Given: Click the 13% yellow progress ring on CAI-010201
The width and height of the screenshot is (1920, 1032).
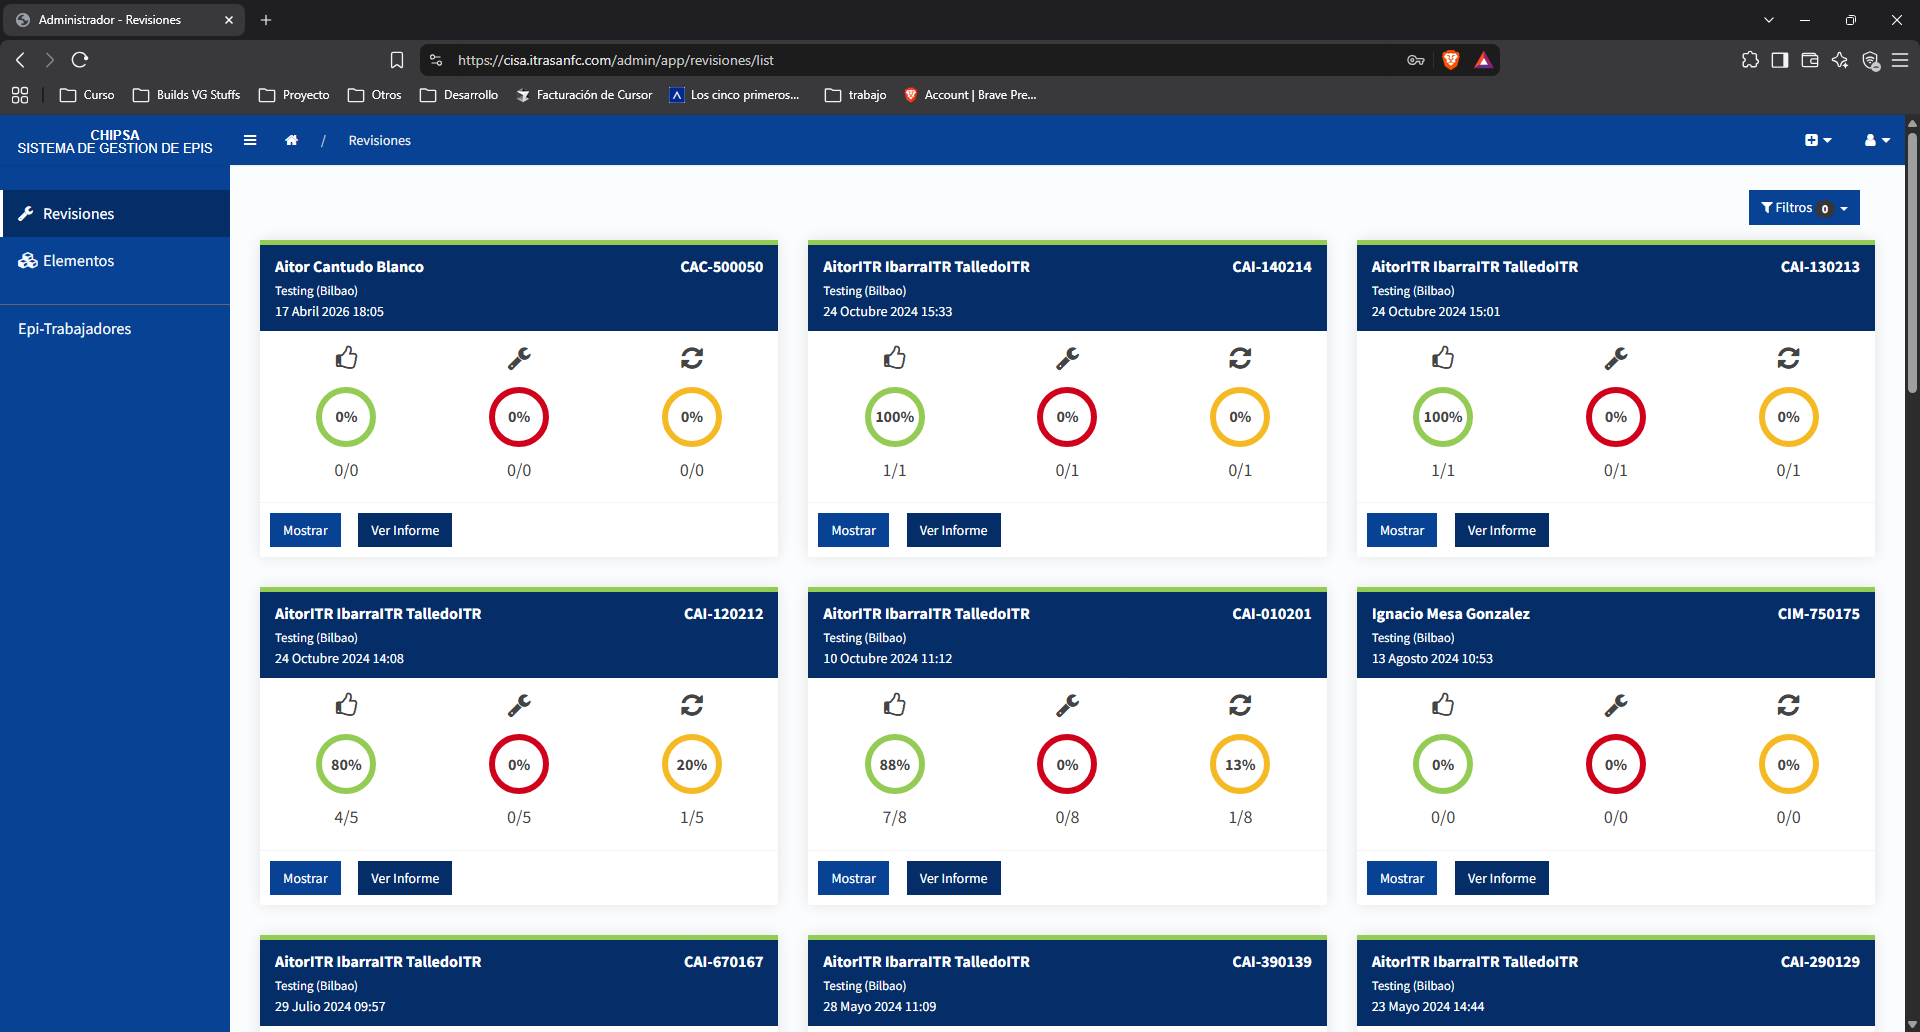Looking at the screenshot, I should 1240,765.
